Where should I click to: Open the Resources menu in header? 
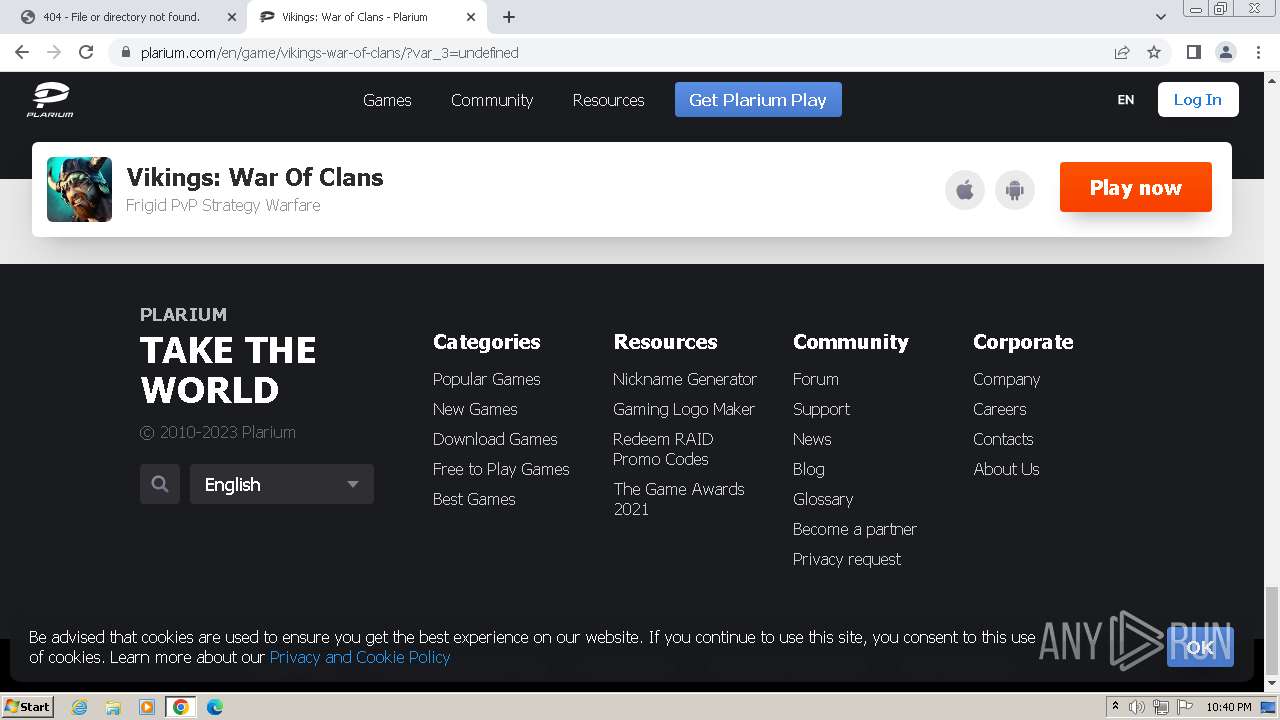point(608,100)
